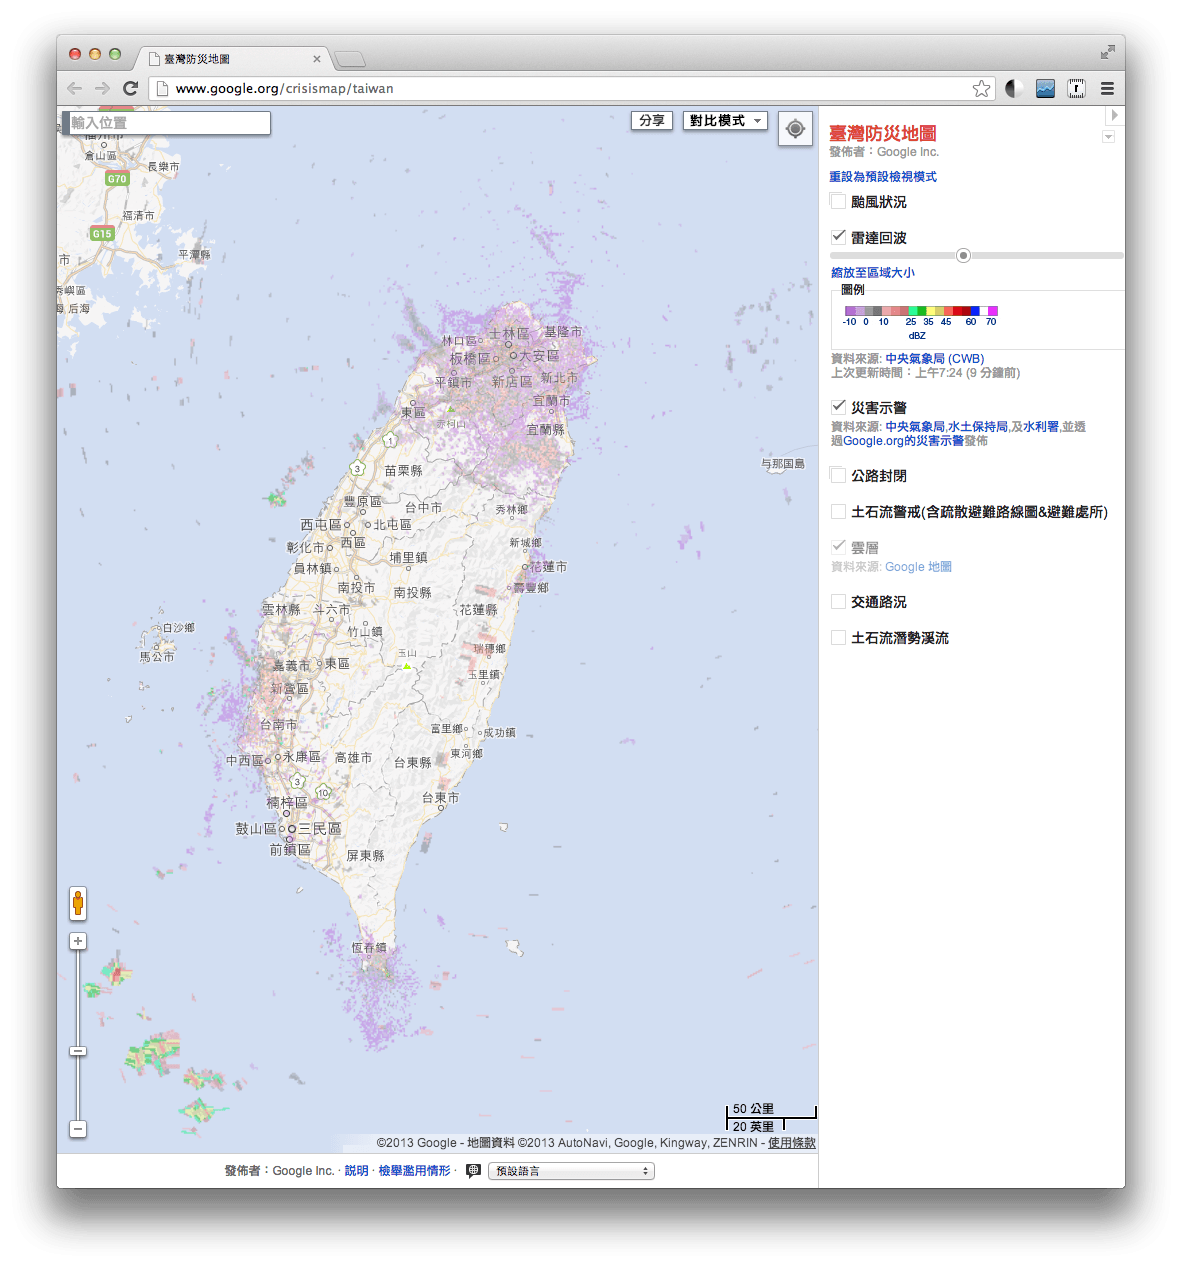Click the blue wave chart extension icon
Viewport: 1182px width, 1267px height.
tap(1044, 88)
